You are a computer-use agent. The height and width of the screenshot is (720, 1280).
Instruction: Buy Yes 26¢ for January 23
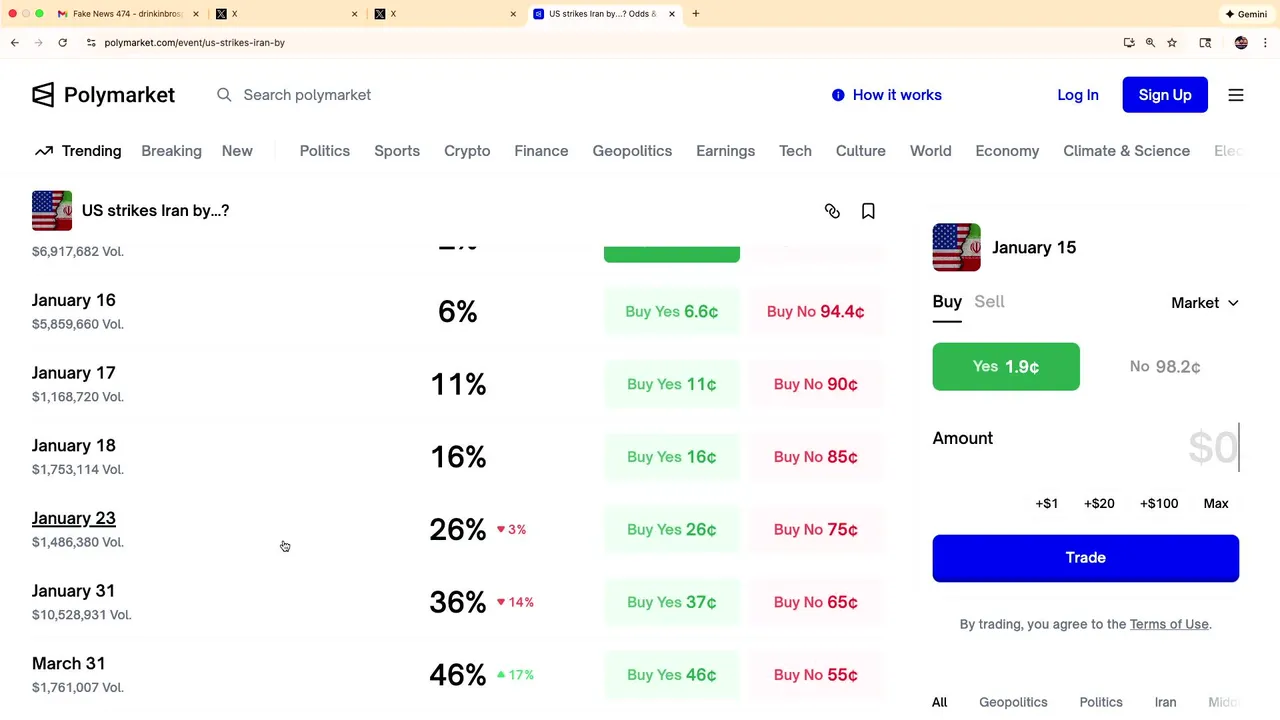pyautogui.click(x=672, y=530)
